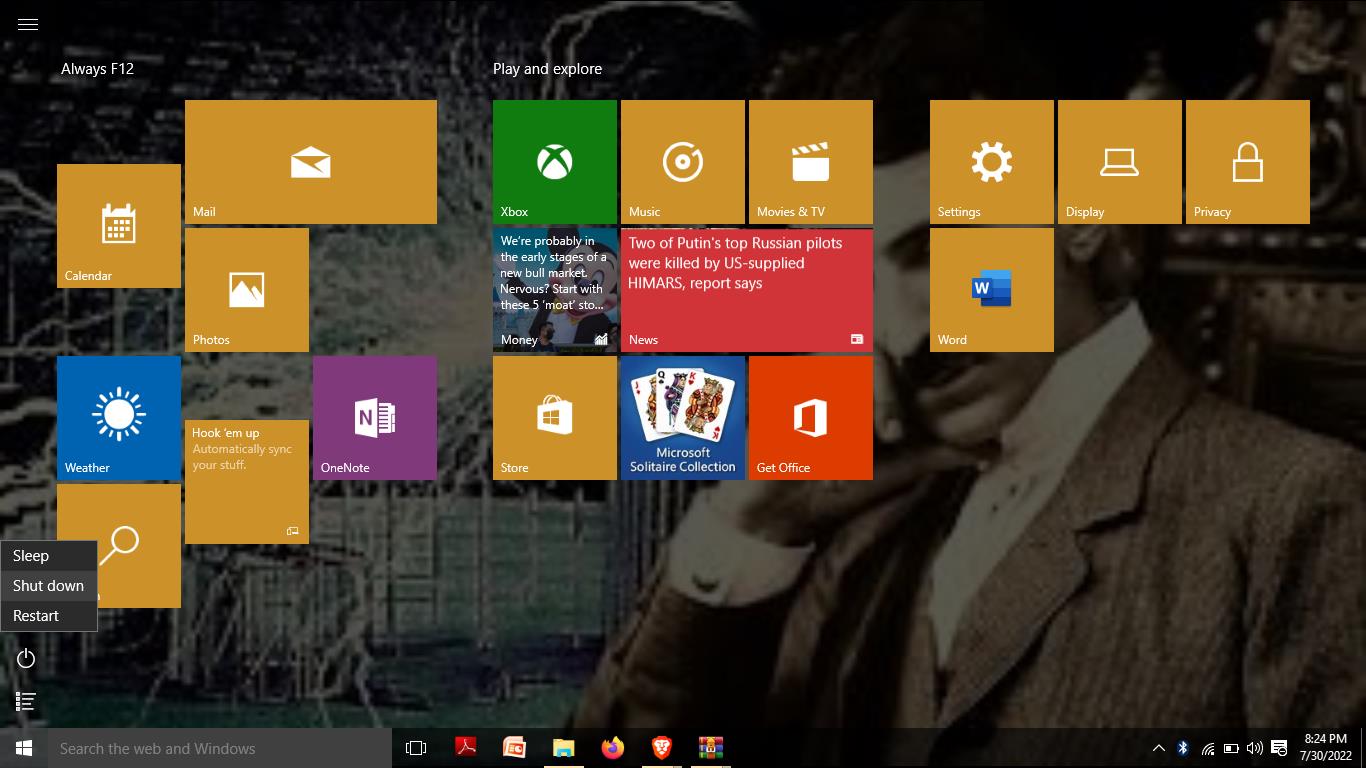Launch OneNote from its tile

pos(375,418)
